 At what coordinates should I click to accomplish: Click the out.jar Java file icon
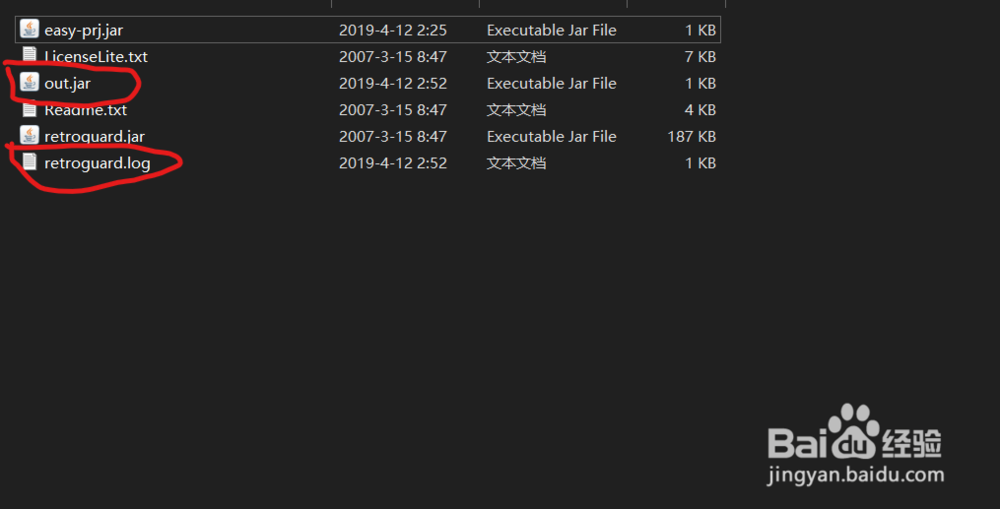(30, 83)
